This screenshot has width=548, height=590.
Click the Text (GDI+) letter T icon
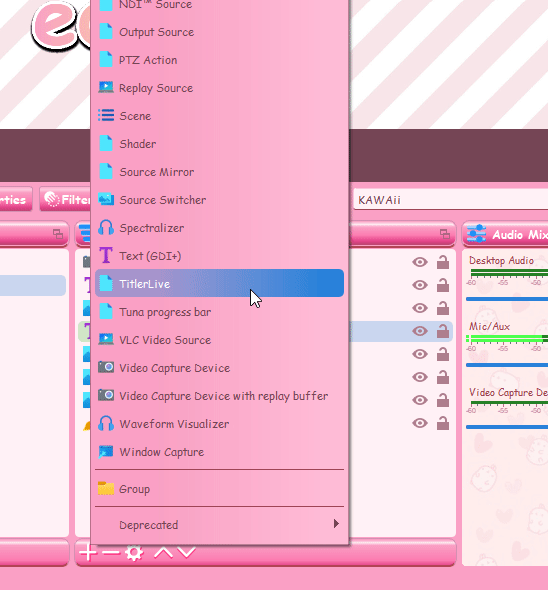click(106, 255)
